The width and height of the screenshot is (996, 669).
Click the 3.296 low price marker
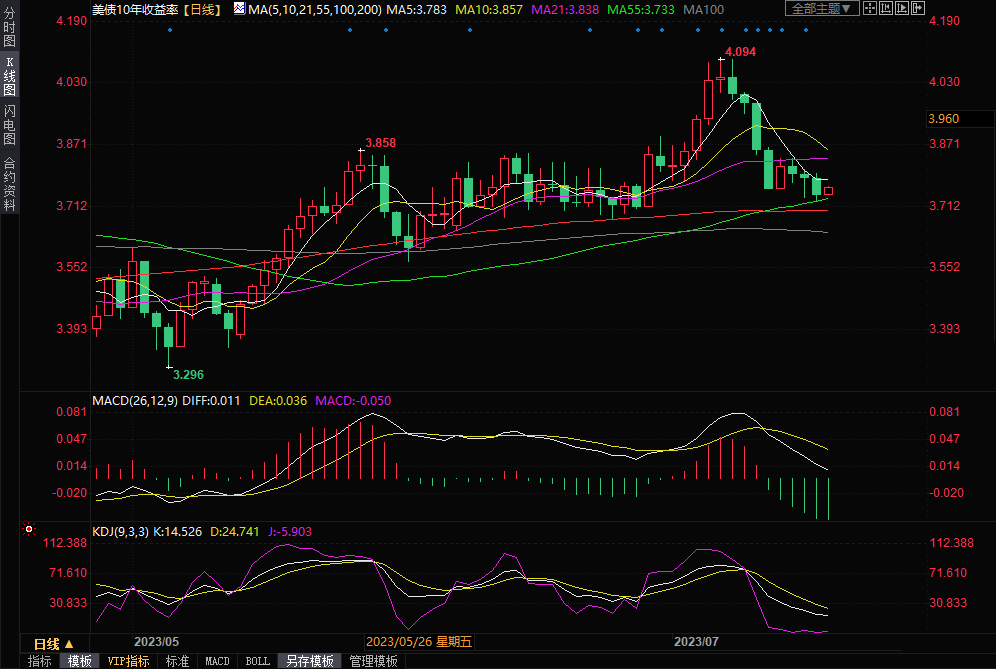(x=188, y=375)
